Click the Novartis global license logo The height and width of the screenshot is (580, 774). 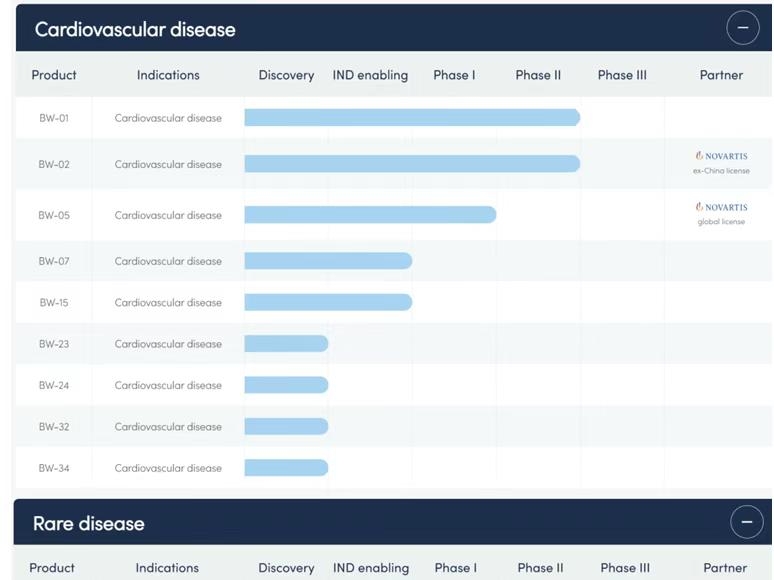tap(721, 208)
